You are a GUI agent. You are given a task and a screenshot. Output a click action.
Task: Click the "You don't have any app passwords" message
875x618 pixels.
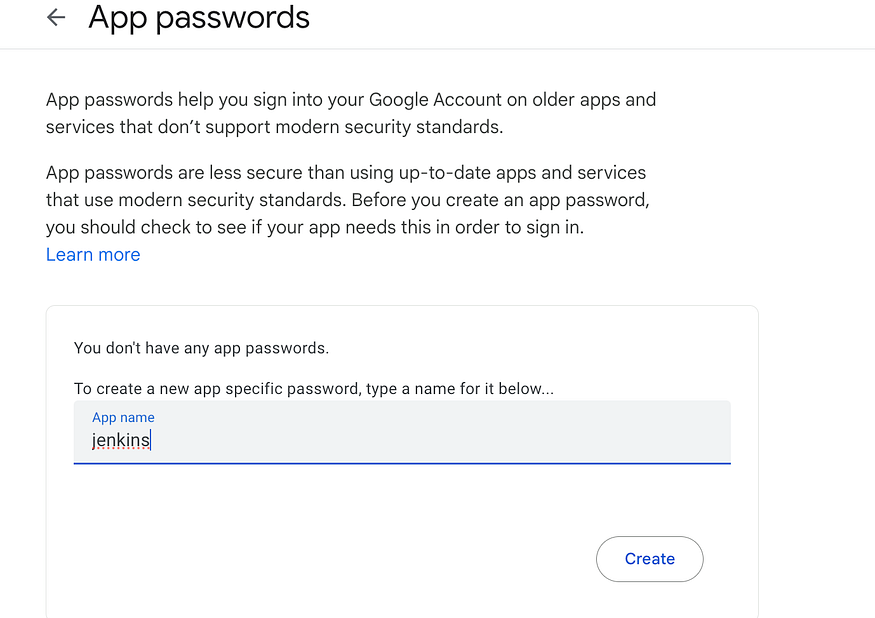(x=201, y=348)
